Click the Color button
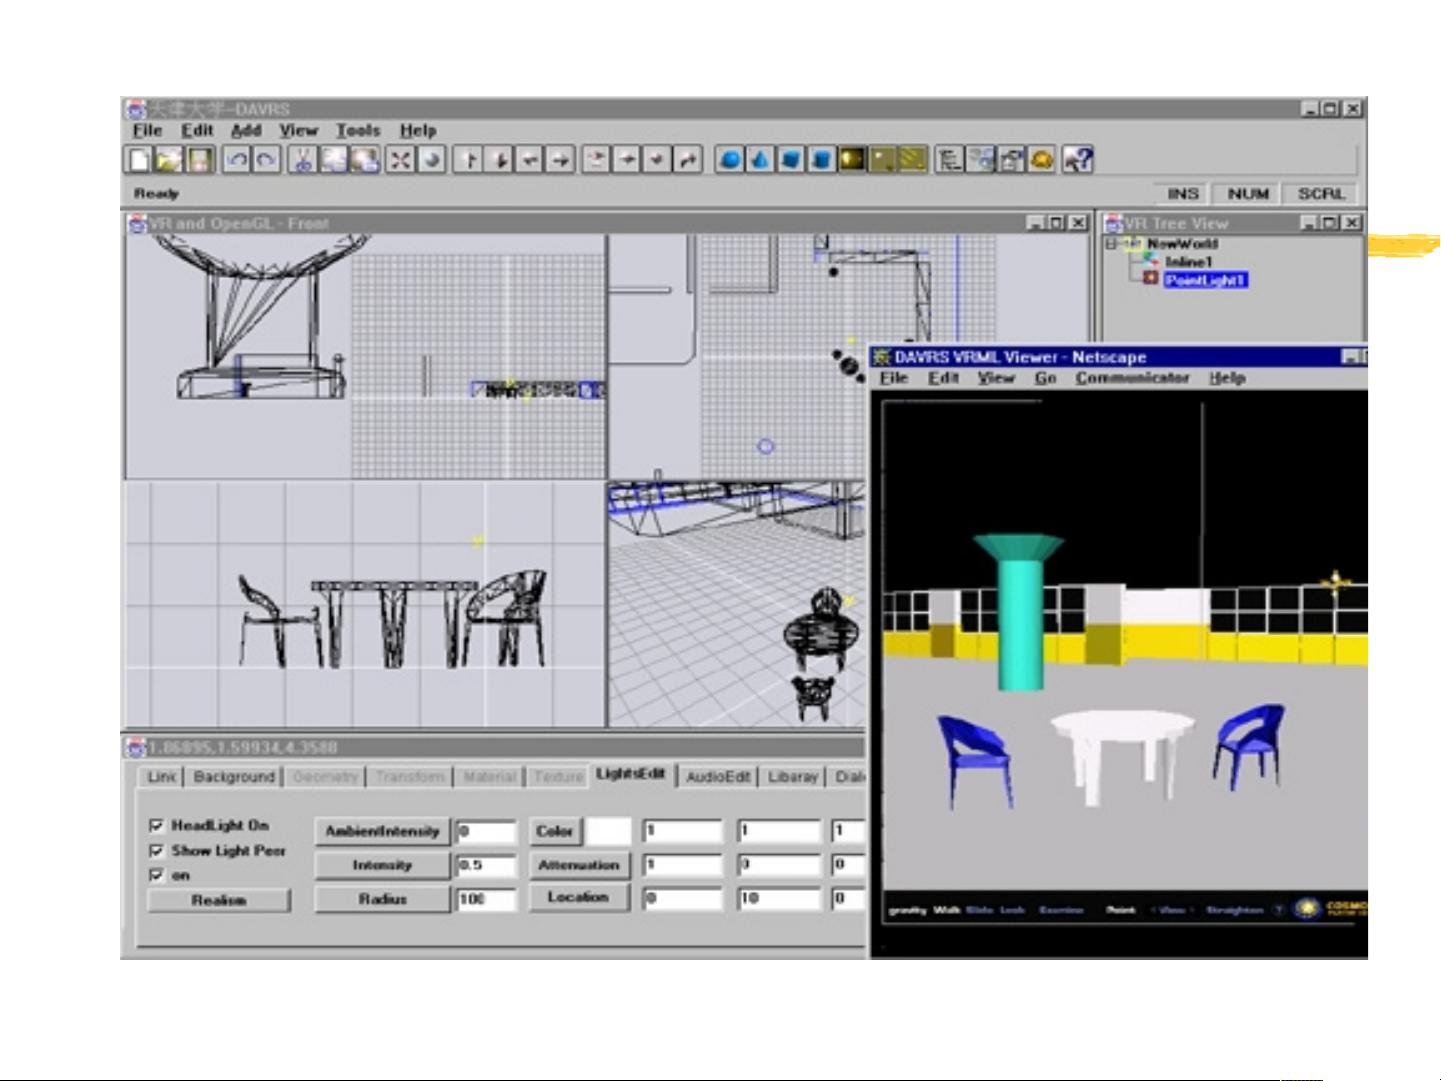Screen dimensions: 1441x1081 click(x=555, y=831)
